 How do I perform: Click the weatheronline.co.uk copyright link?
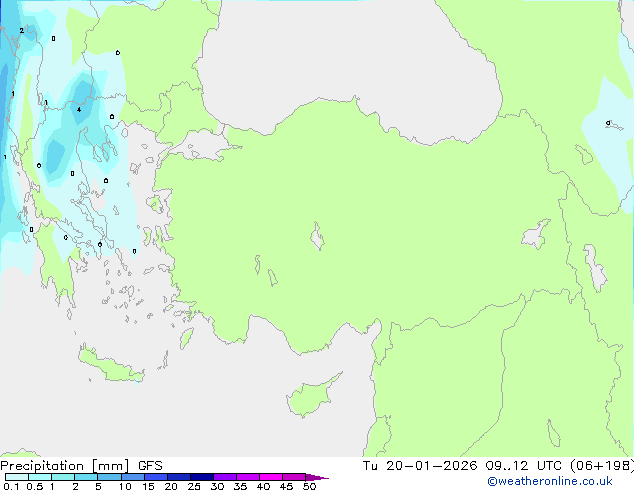click(550, 481)
